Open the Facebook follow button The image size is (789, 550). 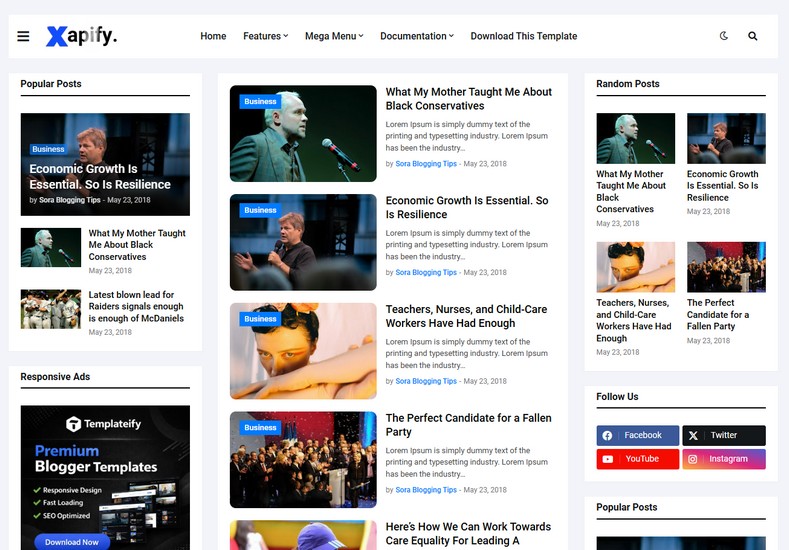637,435
